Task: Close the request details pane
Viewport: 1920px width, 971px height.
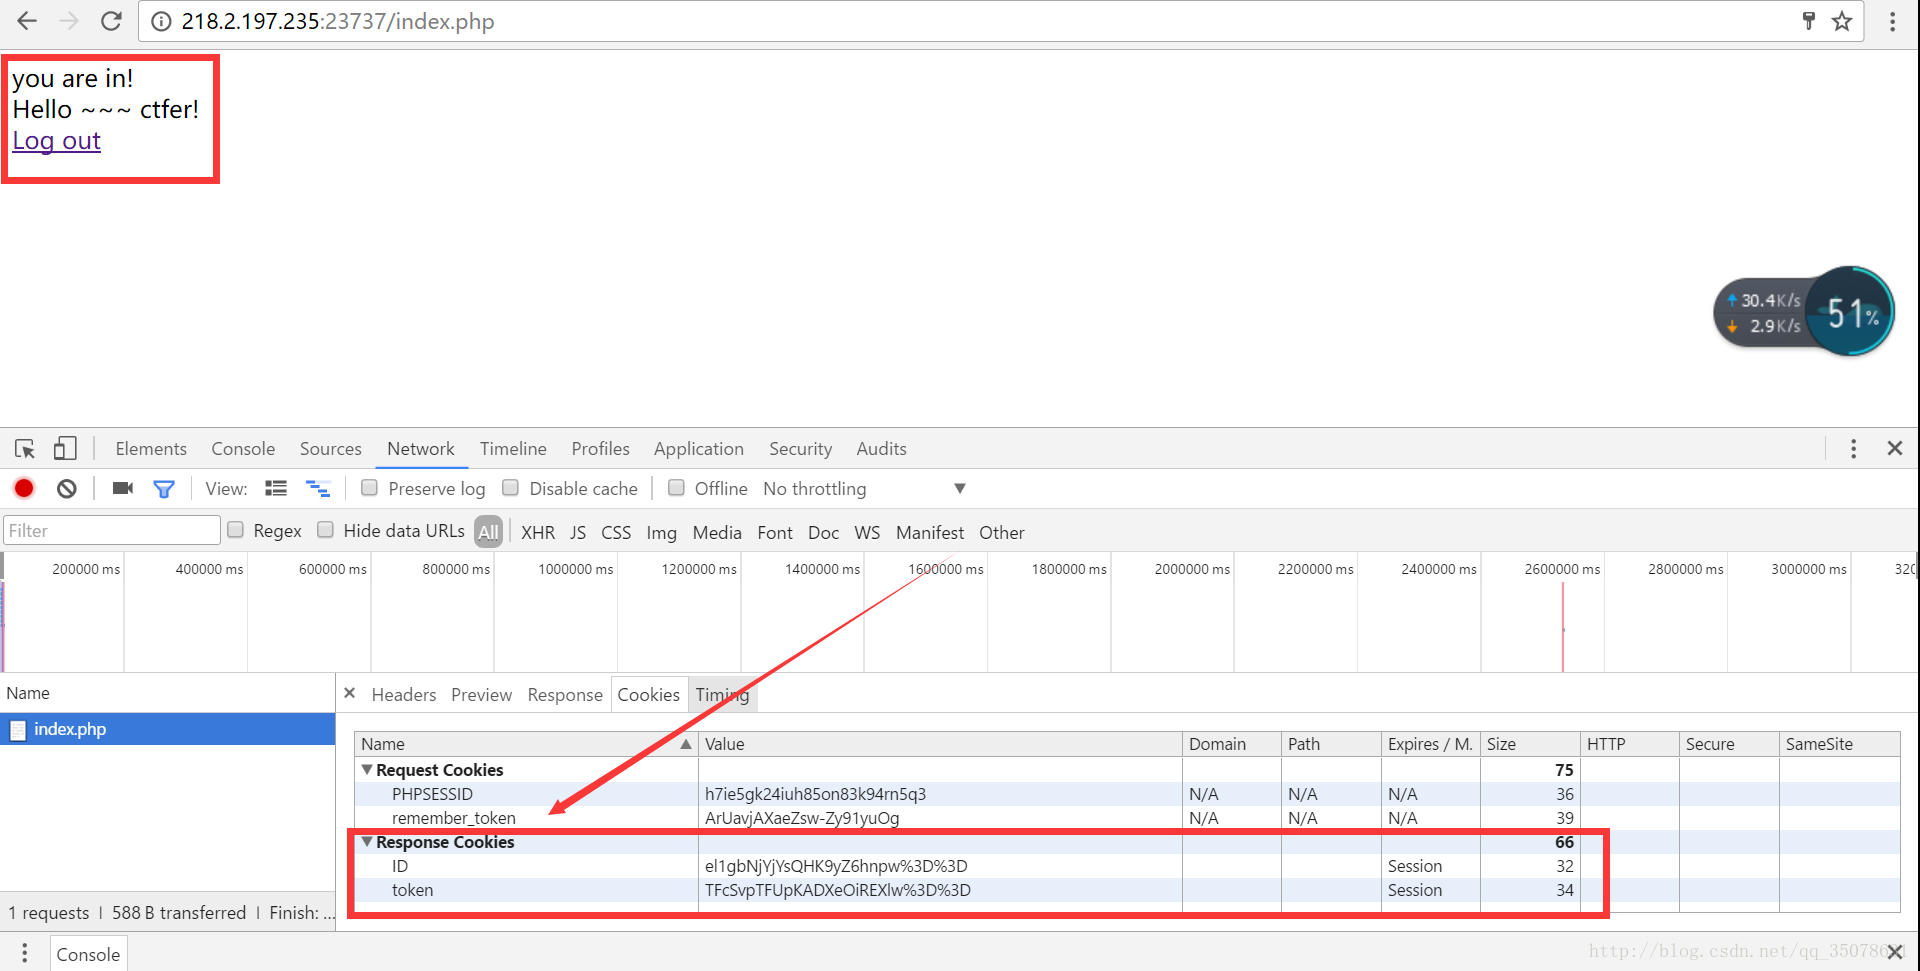Action: click(x=349, y=693)
